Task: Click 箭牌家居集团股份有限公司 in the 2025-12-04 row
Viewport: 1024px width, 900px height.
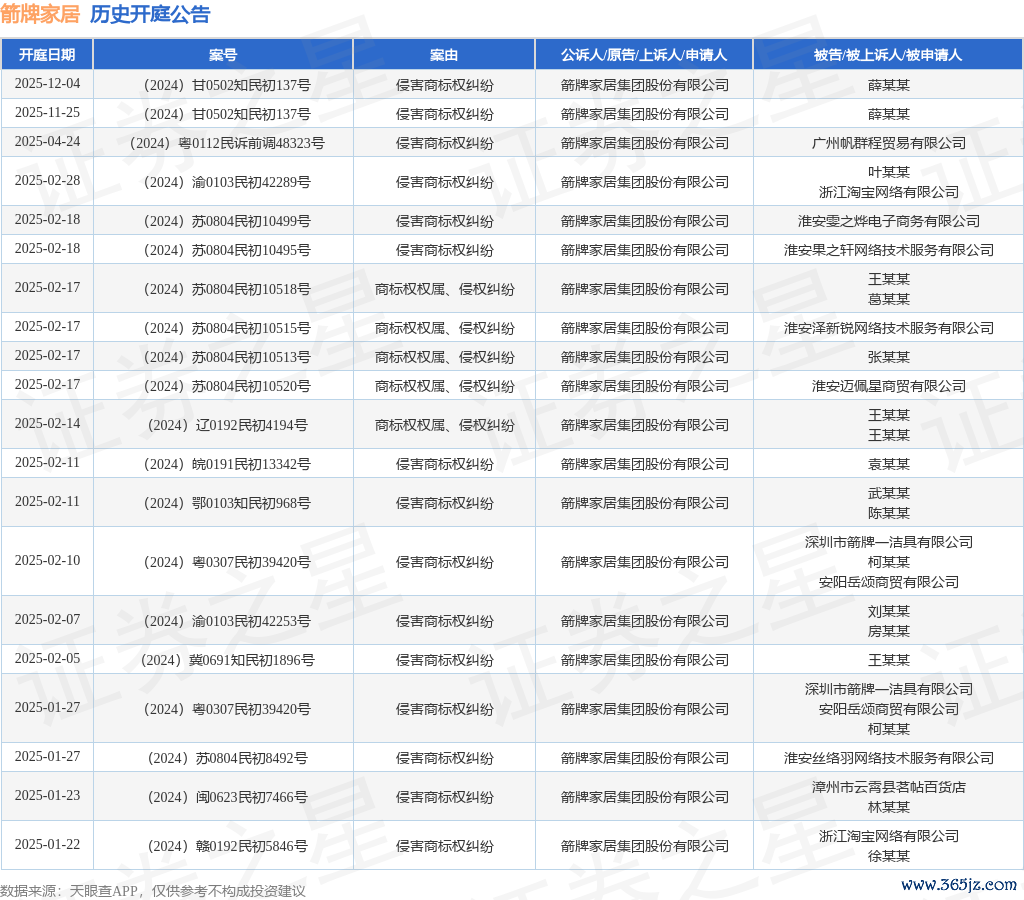Action: 644,85
